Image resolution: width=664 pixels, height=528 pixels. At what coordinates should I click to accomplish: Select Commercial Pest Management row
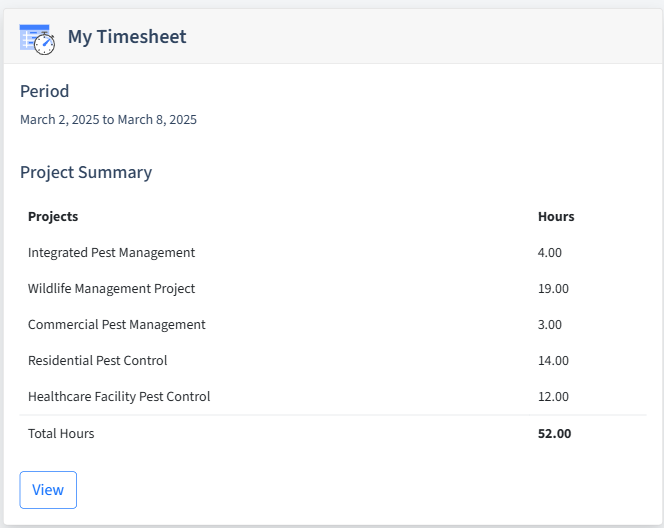coord(333,325)
